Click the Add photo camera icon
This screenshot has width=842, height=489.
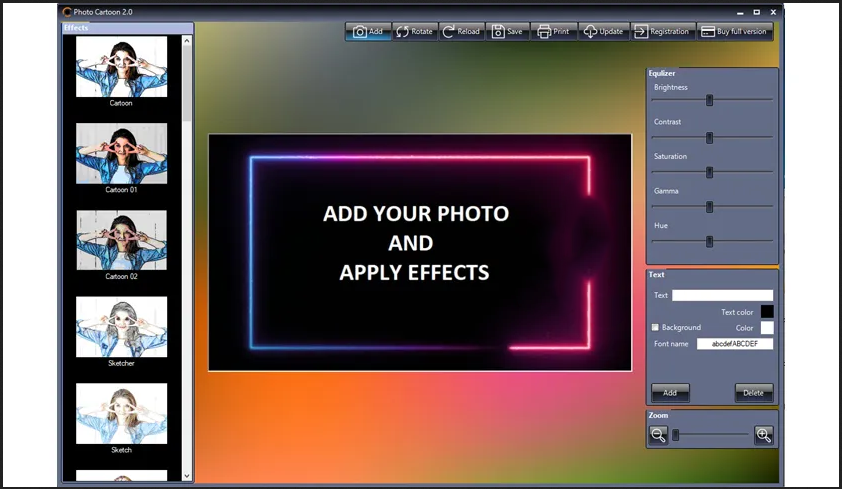[359, 32]
